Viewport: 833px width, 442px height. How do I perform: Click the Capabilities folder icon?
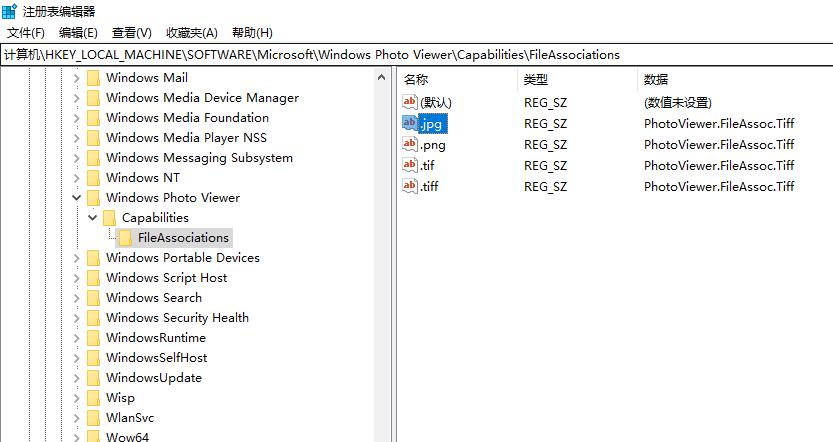coord(109,218)
